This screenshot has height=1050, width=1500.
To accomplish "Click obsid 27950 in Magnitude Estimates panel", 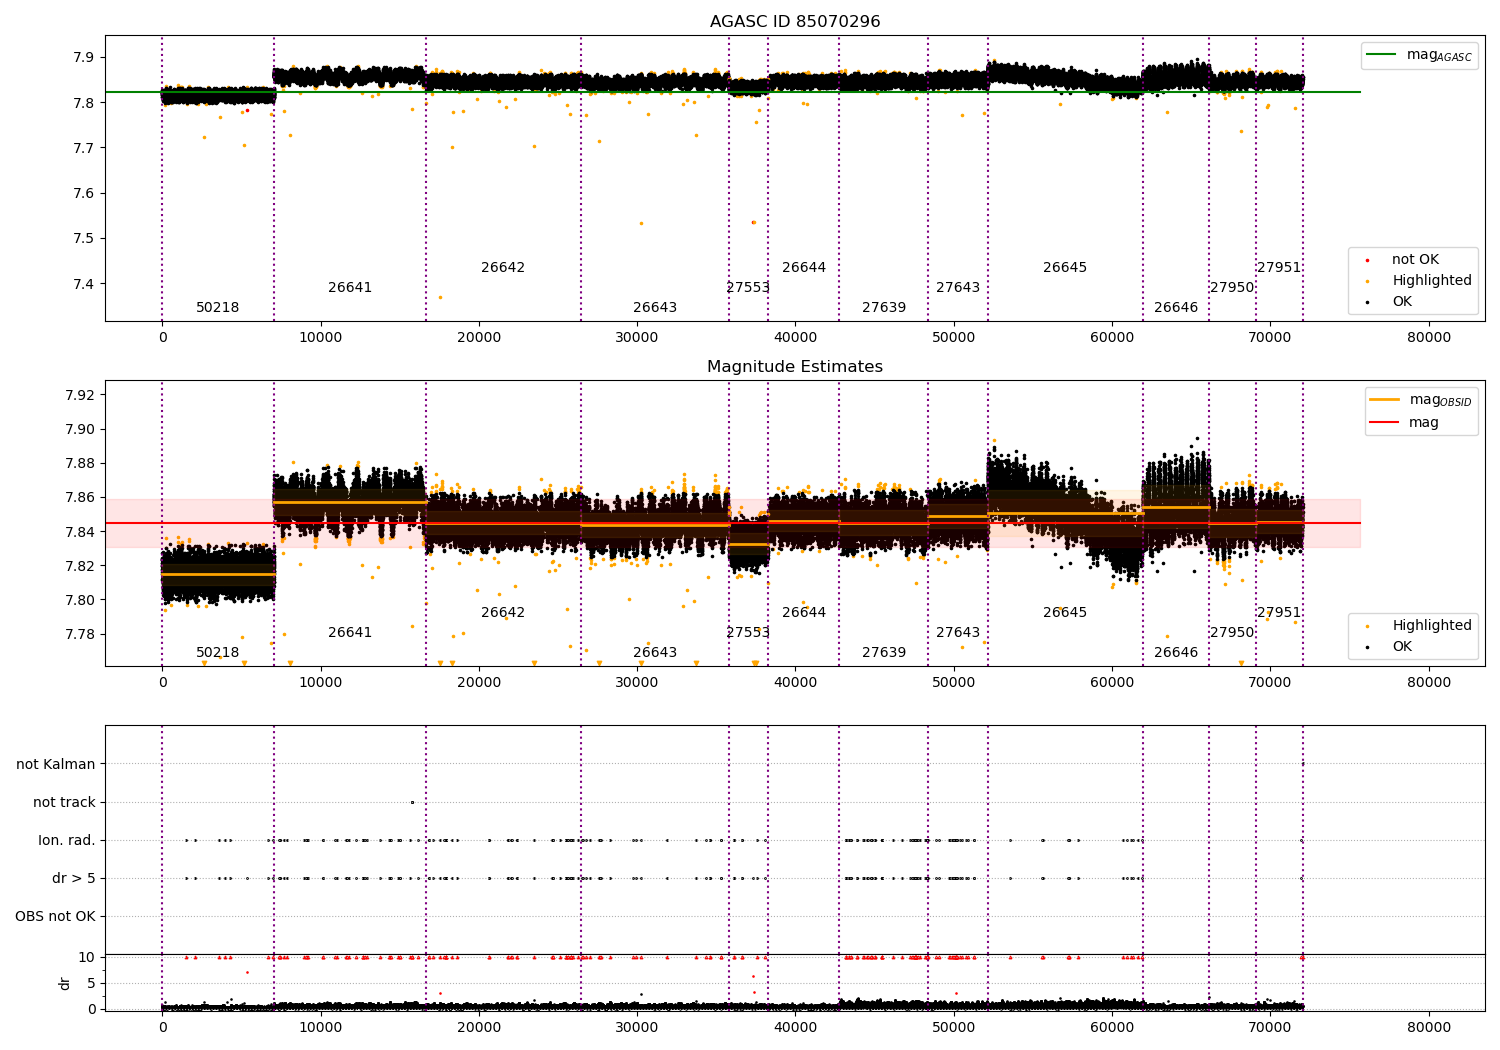I will tap(1232, 632).
